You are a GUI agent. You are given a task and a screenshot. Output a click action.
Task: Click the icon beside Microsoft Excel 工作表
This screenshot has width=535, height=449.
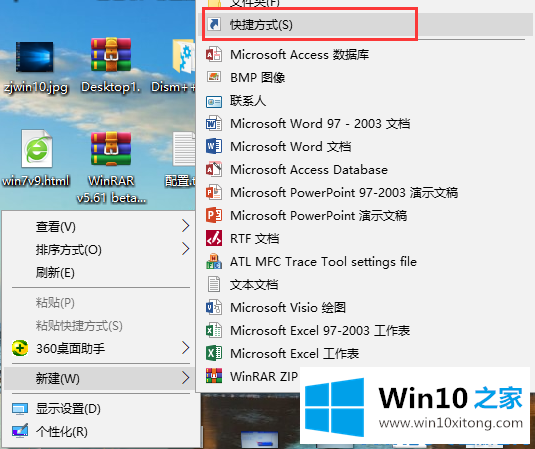pyautogui.click(x=214, y=353)
